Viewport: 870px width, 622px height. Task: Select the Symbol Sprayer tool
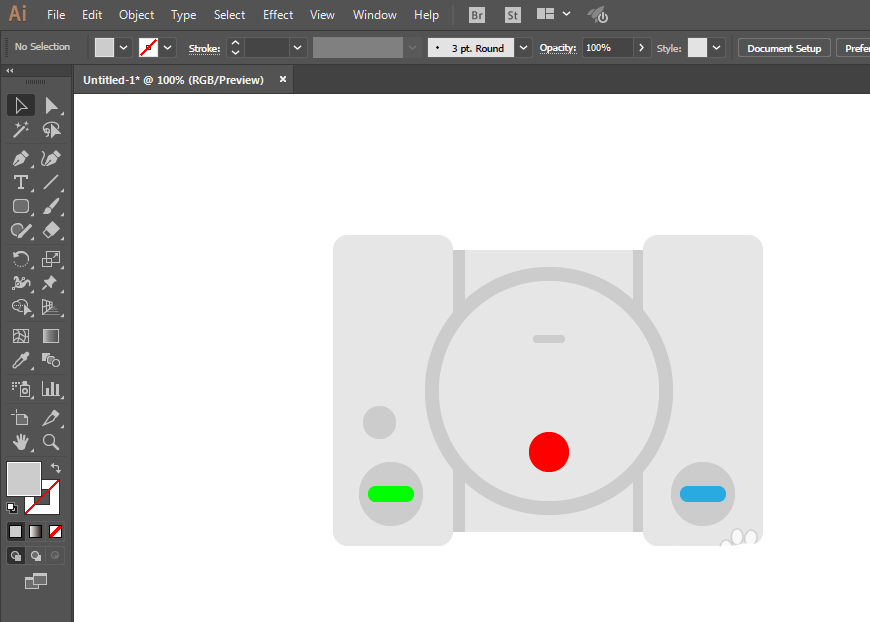tap(21, 389)
